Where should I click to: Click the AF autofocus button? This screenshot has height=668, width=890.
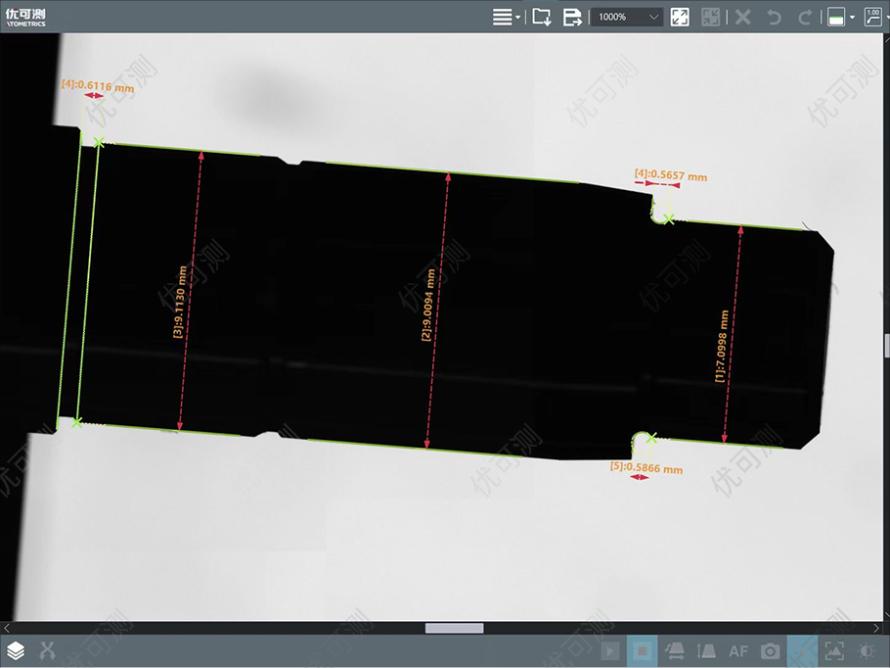click(x=738, y=651)
